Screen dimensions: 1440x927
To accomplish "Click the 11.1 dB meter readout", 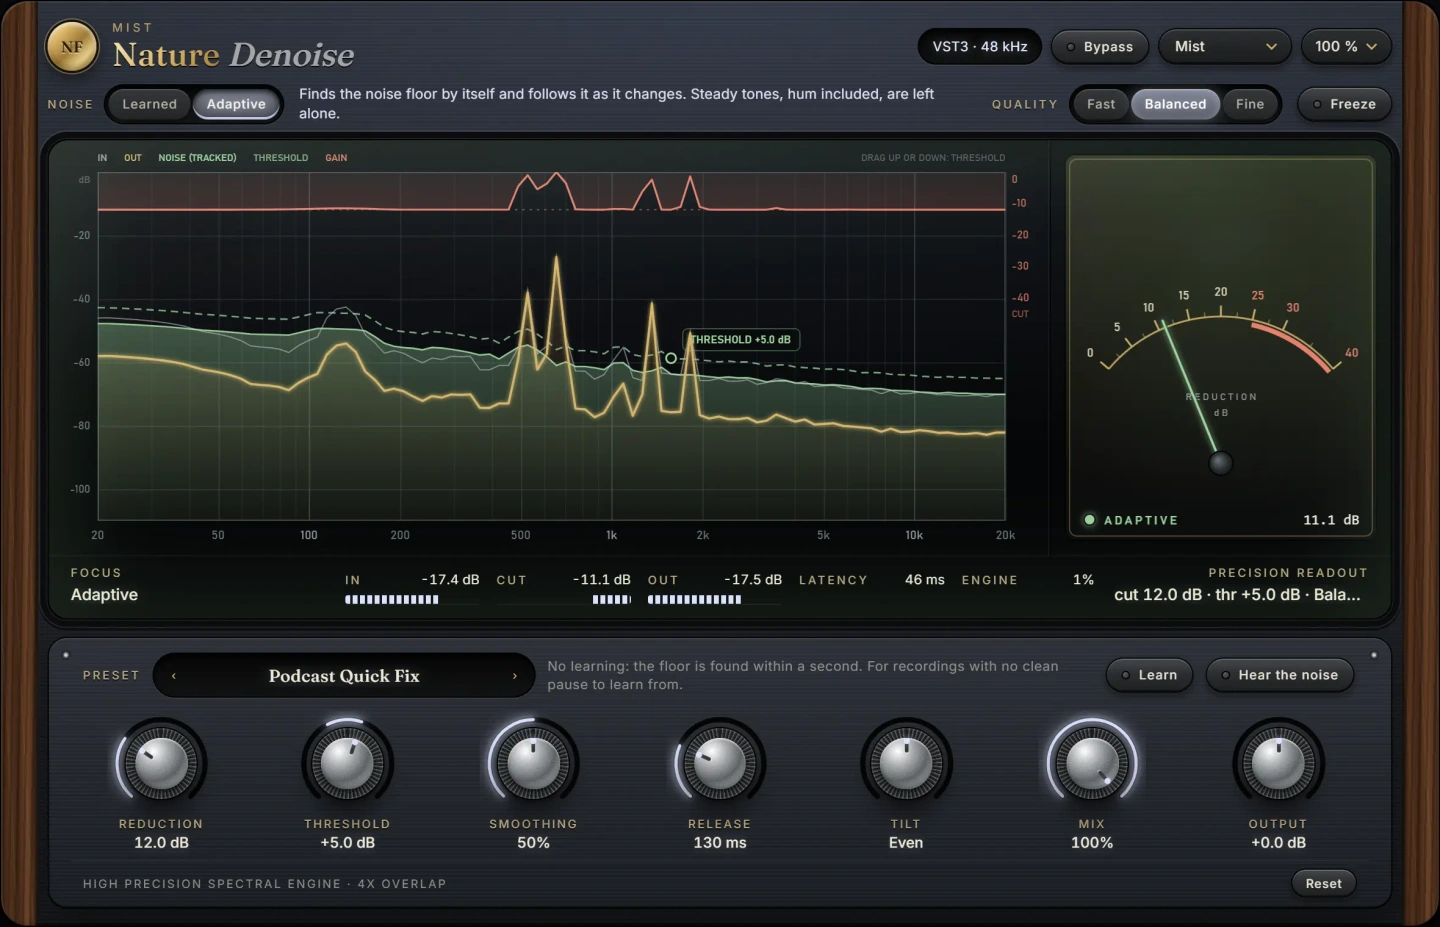I will coord(1331,520).
